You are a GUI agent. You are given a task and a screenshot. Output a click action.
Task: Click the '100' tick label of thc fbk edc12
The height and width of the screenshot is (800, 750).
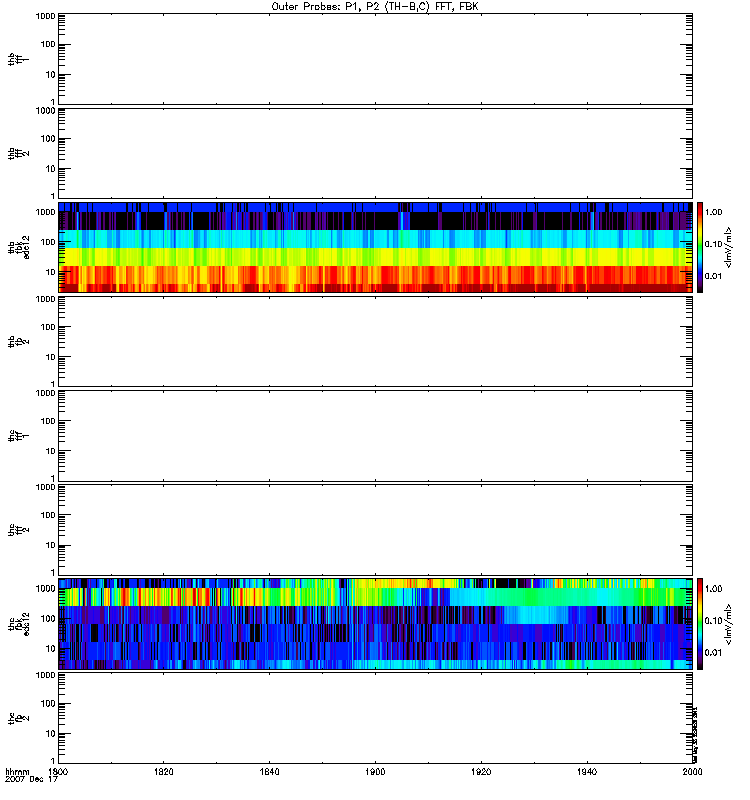pyautogui.click(x=48, y=618)
